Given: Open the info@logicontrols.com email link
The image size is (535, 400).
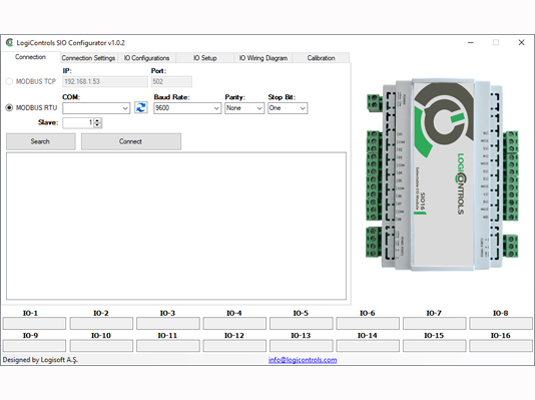Looking at the screenshot, I should point(303,360).
